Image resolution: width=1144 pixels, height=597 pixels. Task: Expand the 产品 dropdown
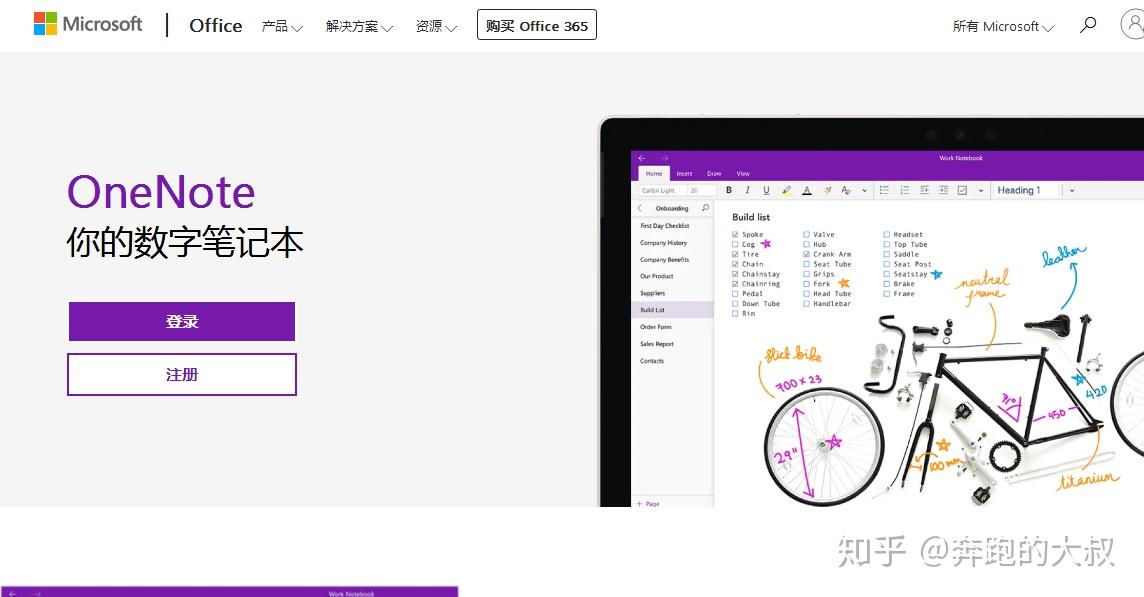[x=281, y=27]
